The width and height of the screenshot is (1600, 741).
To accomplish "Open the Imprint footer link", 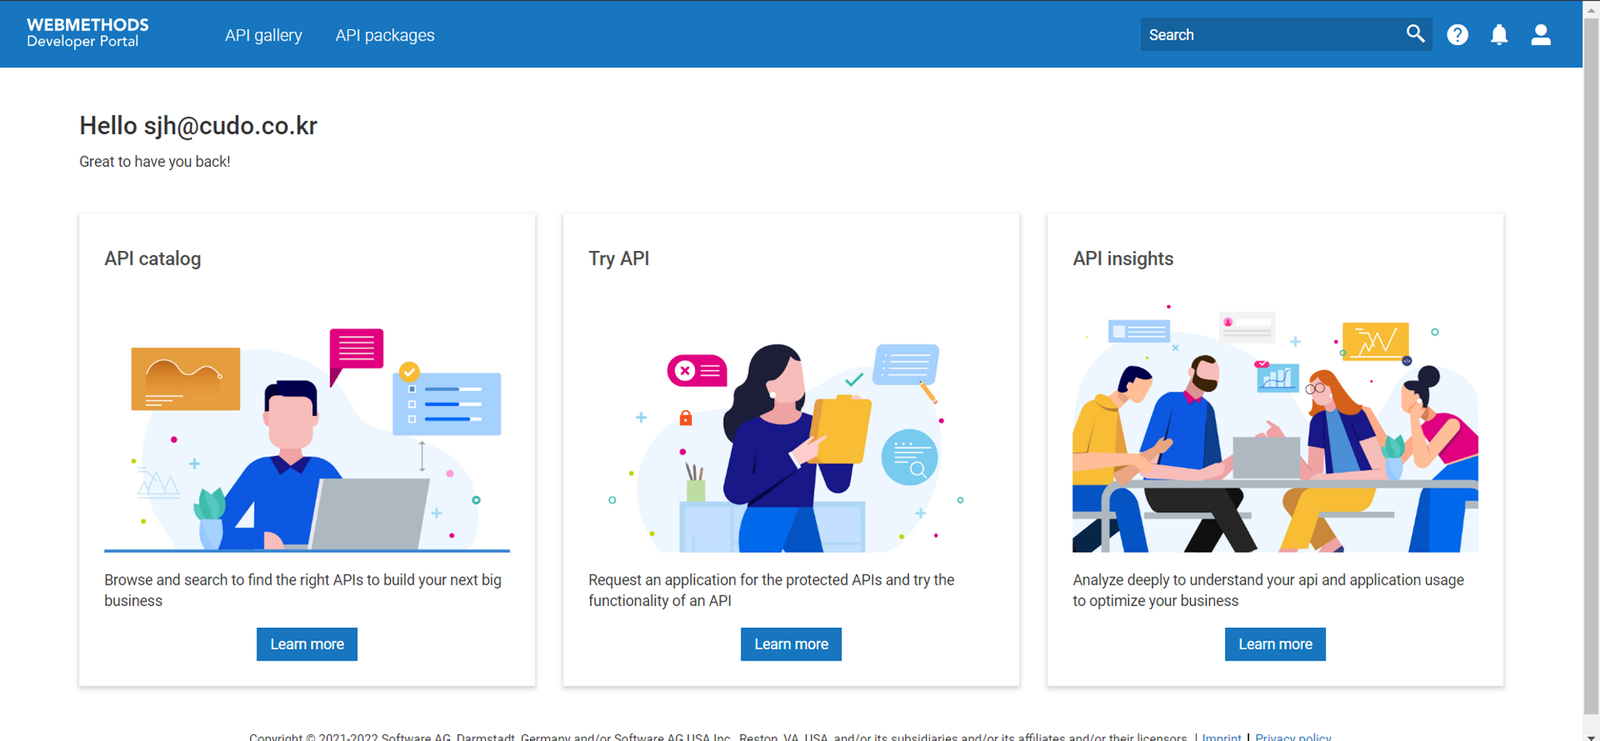I will tap(1221, 736).
